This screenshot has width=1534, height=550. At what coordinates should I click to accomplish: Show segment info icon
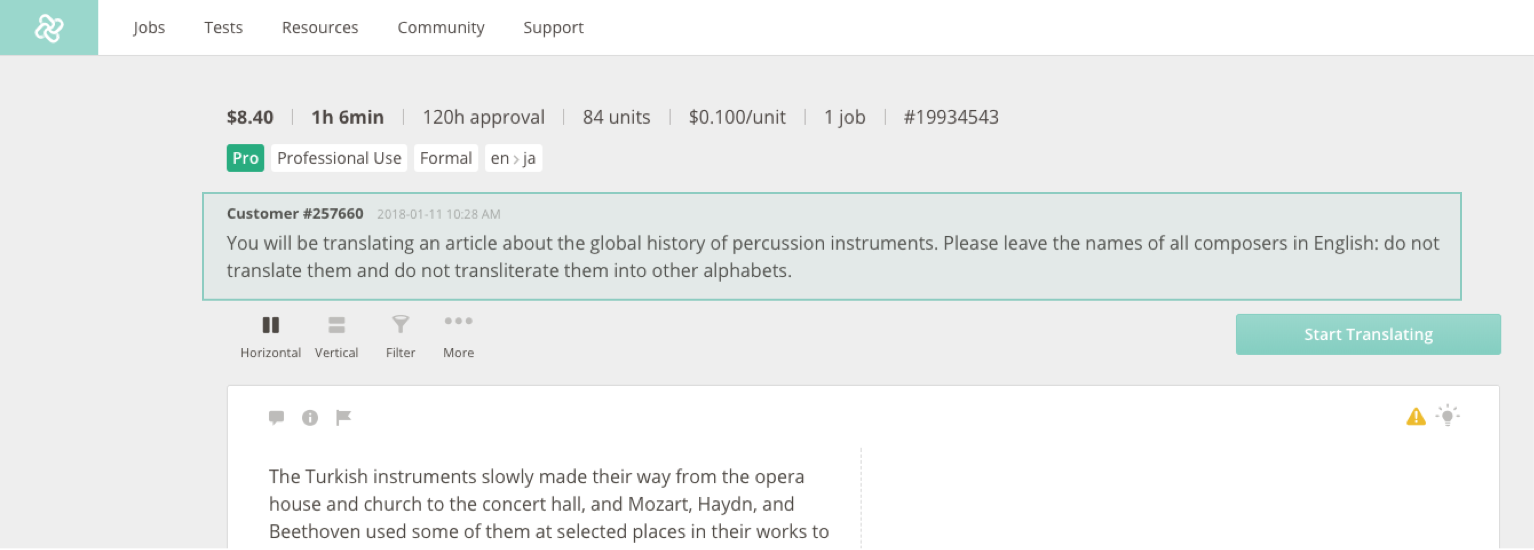click(x=310, y=418)
